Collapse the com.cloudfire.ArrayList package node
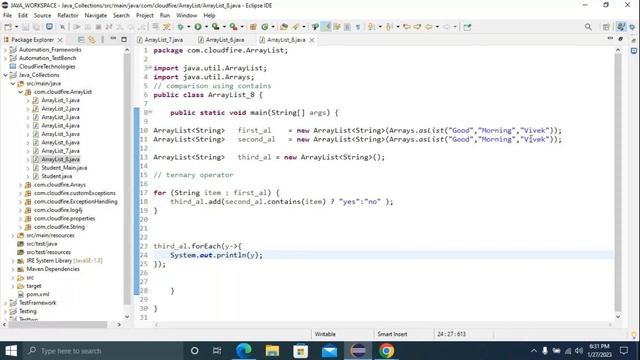640x360 pixels. pyautogui.click(x=20, y=92)
